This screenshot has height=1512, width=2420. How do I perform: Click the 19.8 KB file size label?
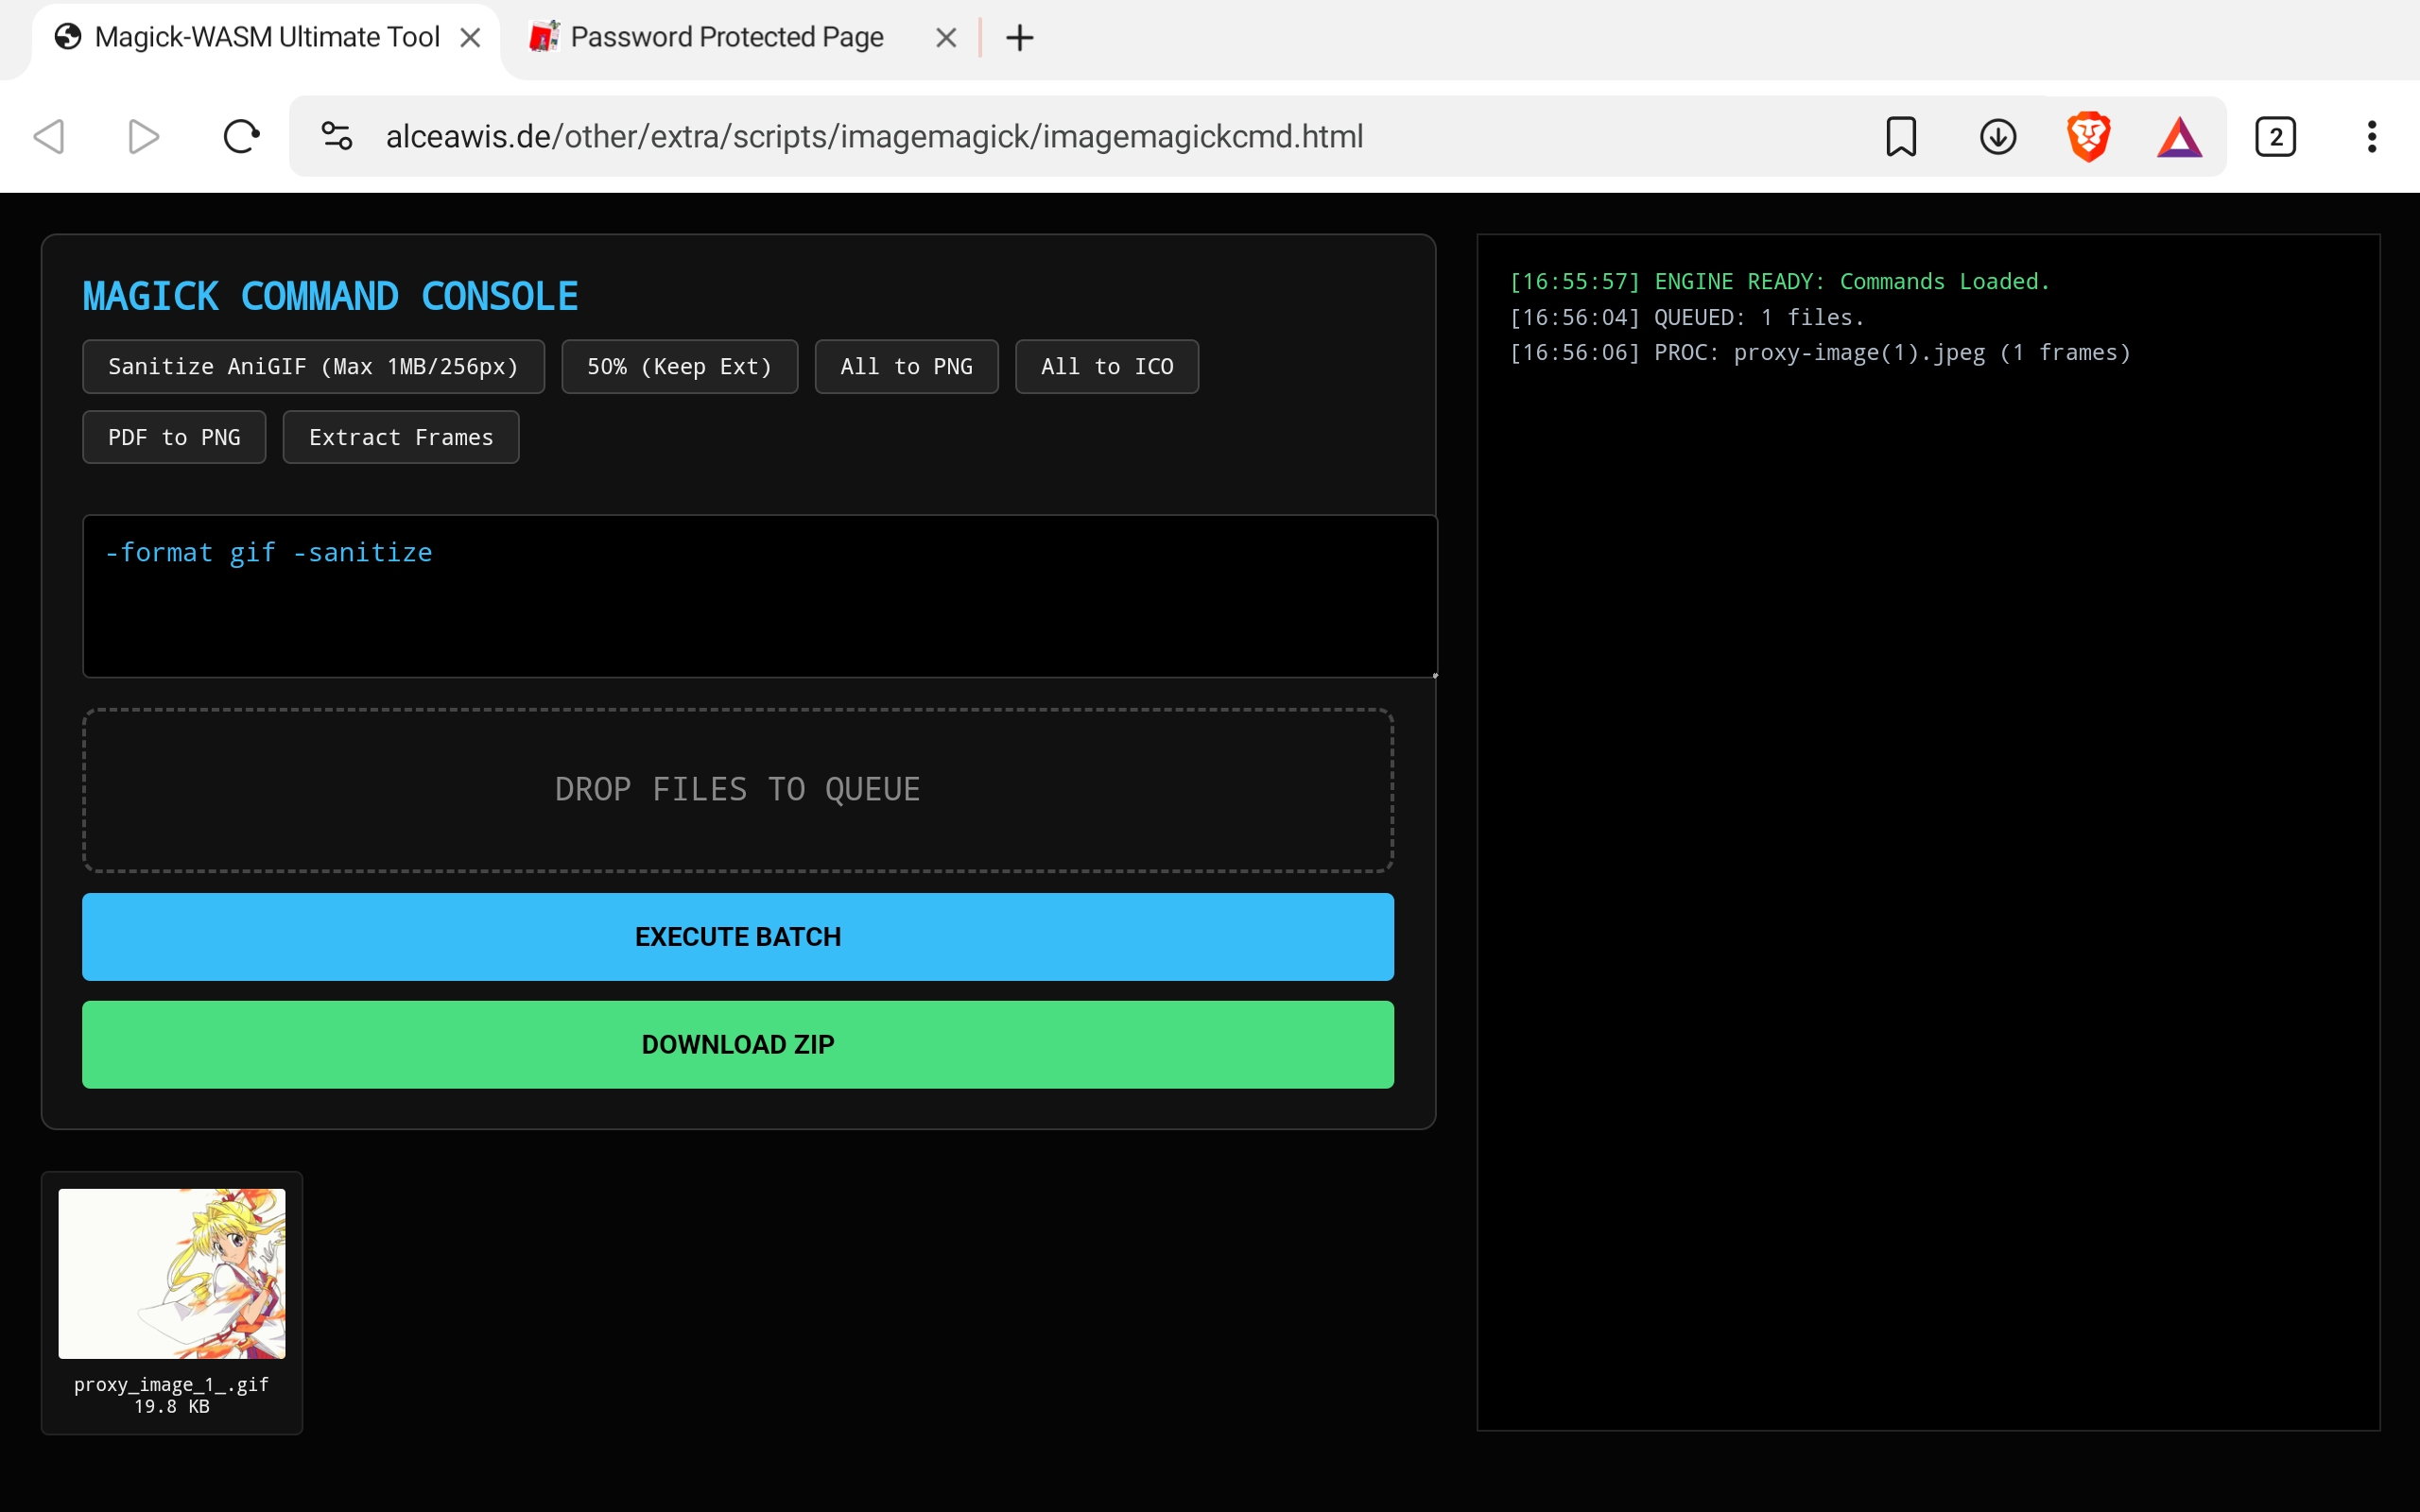[x=172, y=1406]
